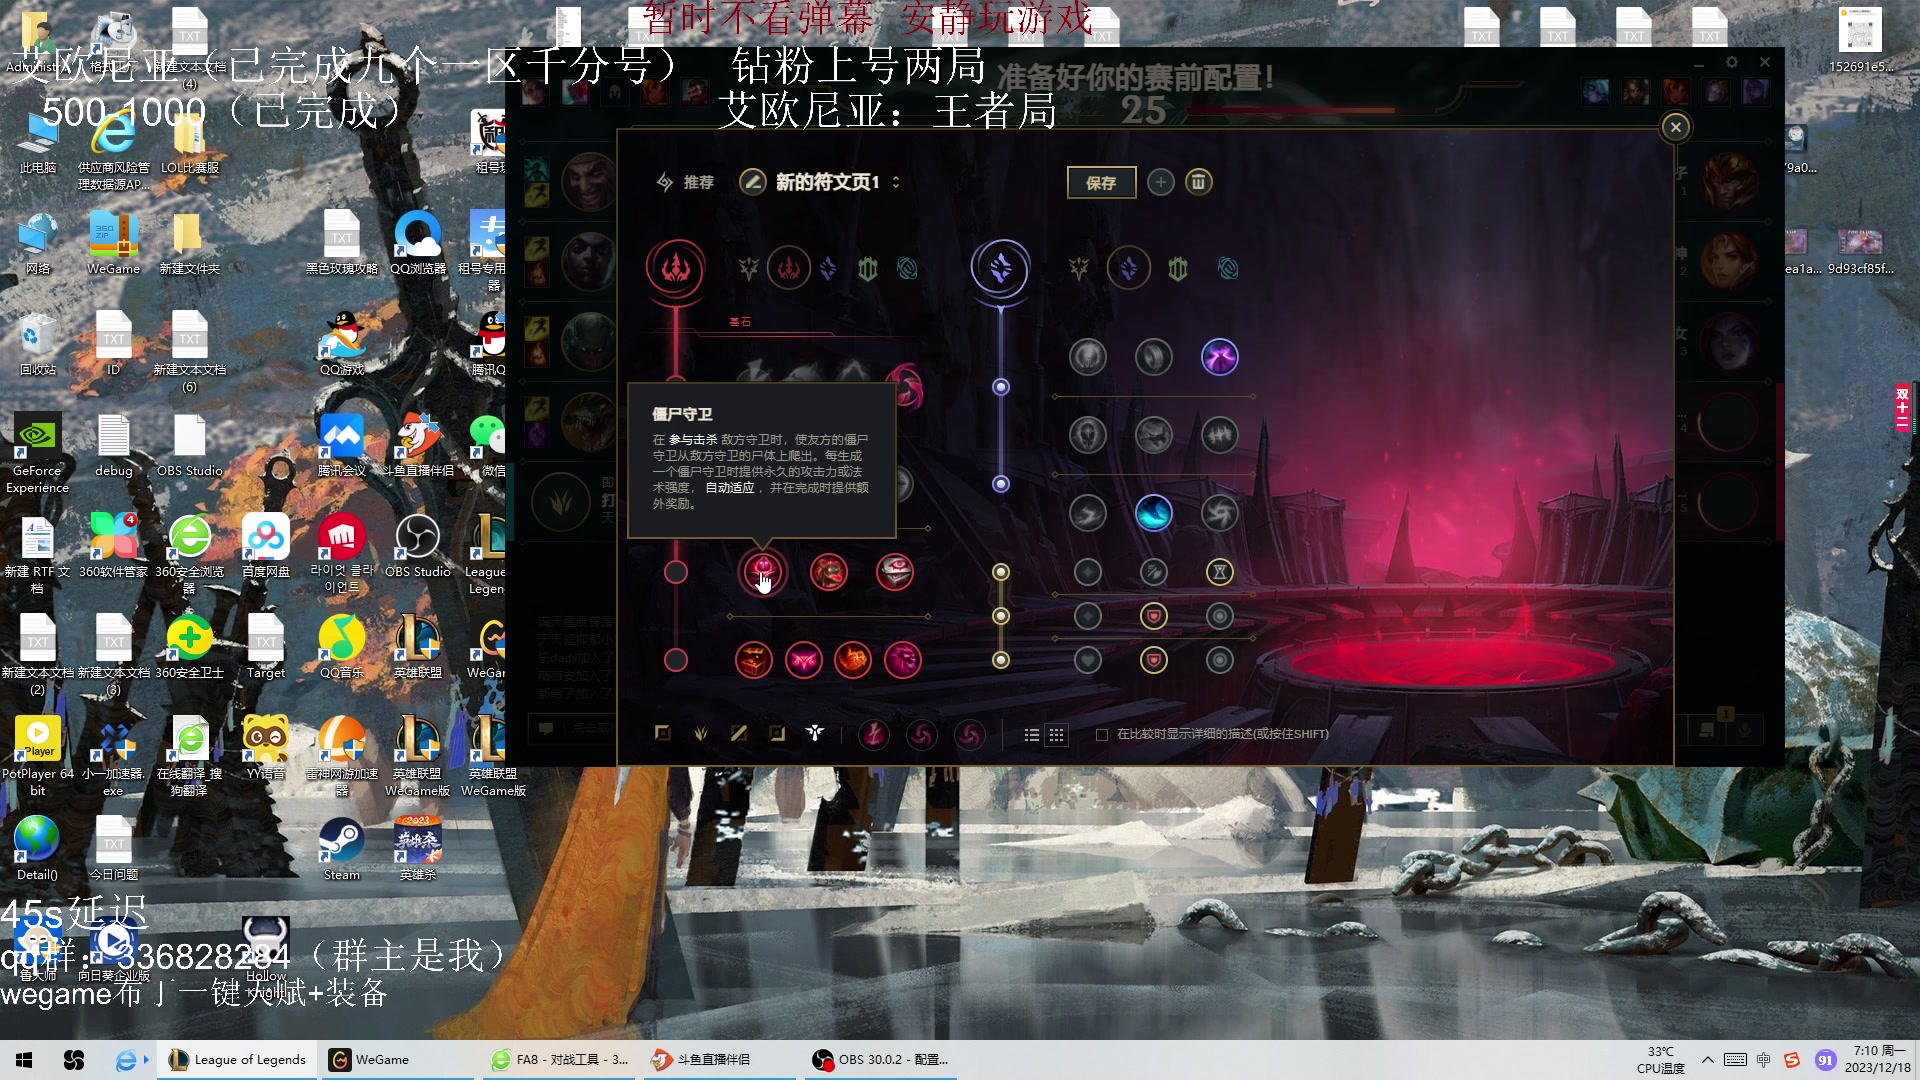Choose the Zombie Ward rune
The width and height of the screenshot is (1920, 1080).
[x=763, y=572]
